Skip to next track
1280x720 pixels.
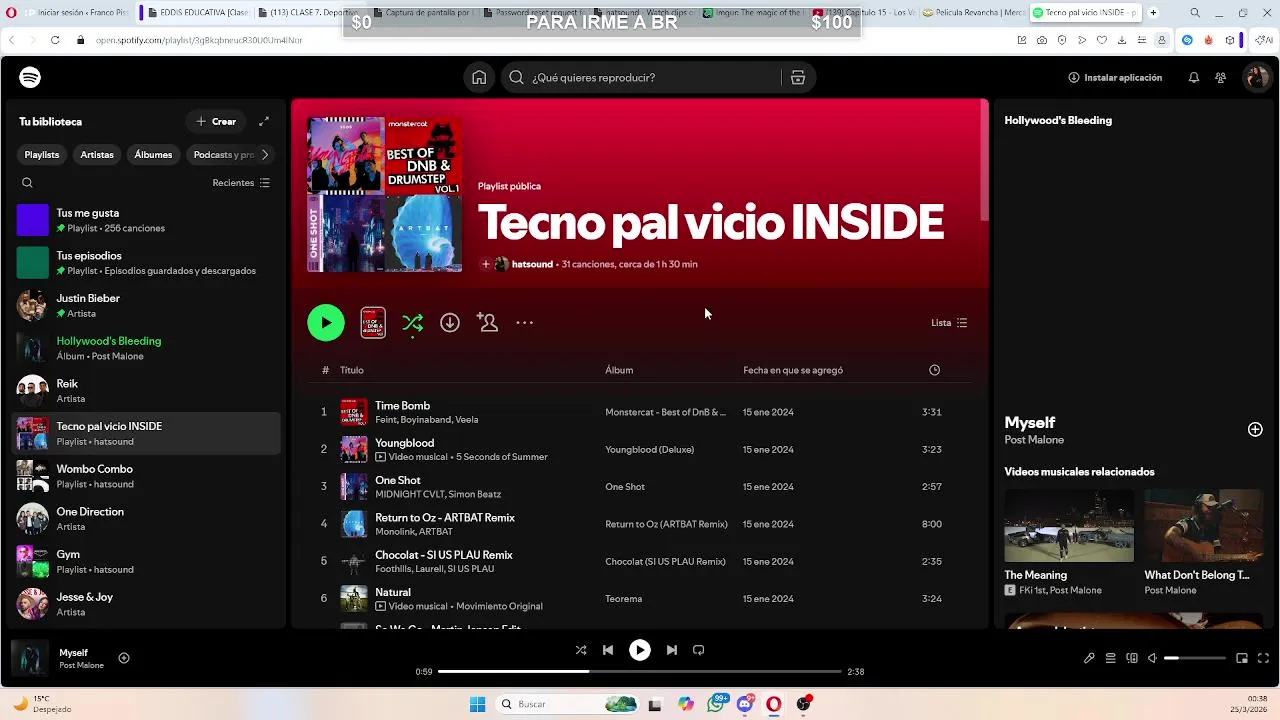coord(672,650)
